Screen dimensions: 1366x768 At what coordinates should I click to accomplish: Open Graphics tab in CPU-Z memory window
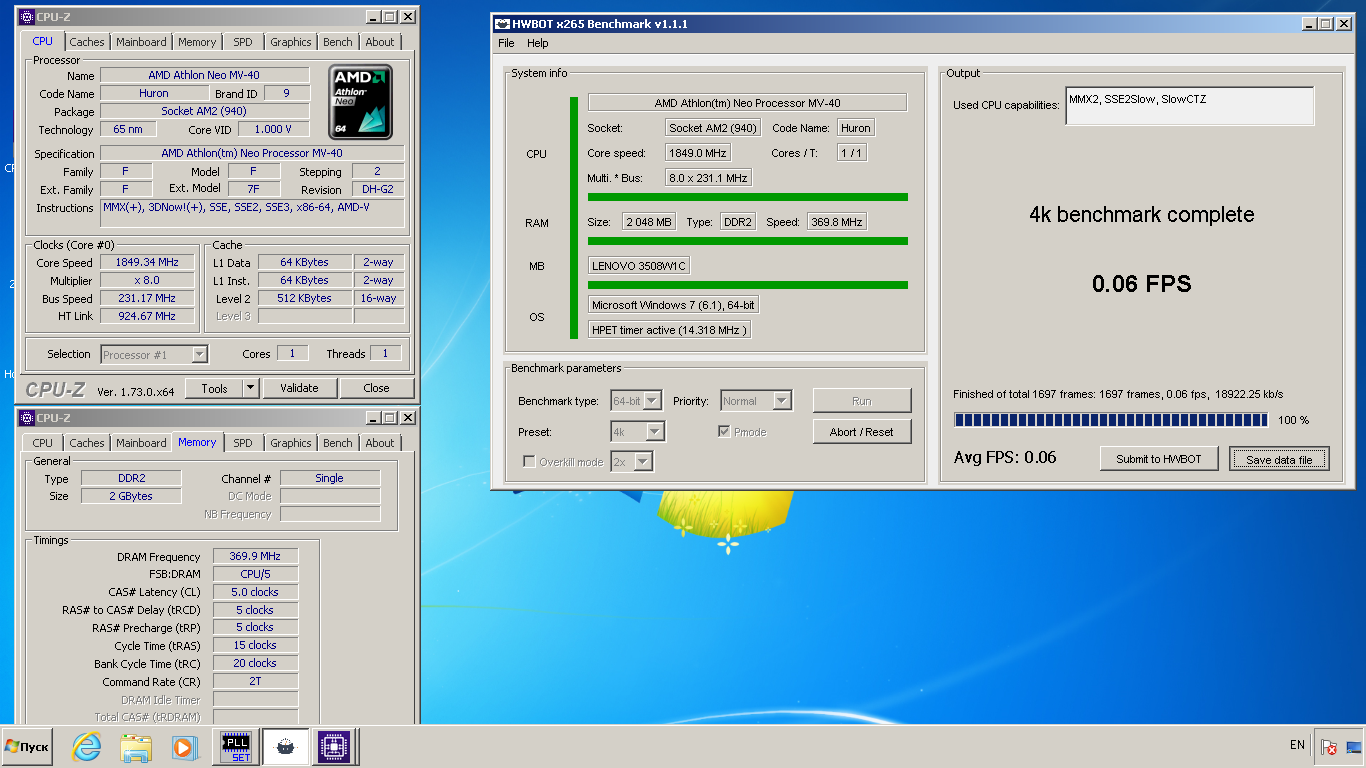click(291, 443)
